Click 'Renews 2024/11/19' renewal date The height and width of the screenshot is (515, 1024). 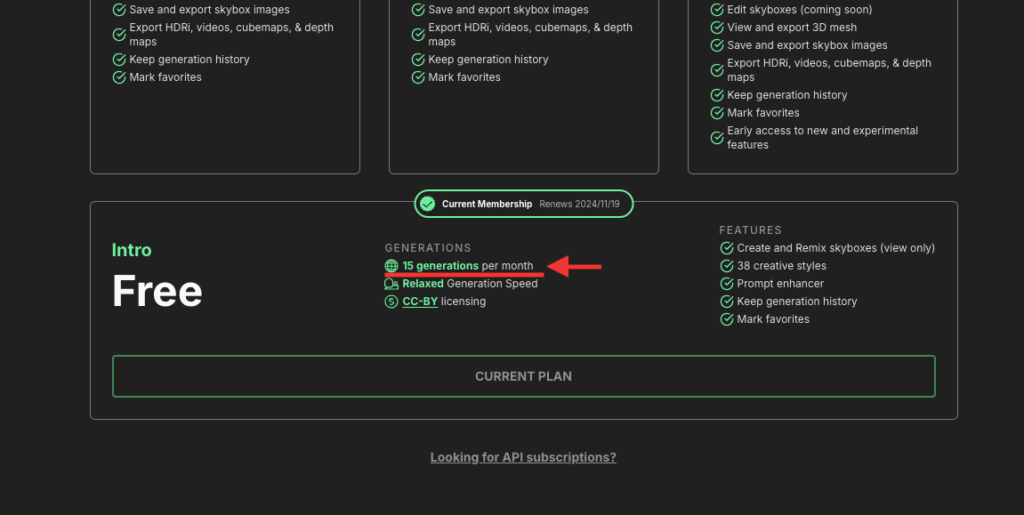coord(579,204)
